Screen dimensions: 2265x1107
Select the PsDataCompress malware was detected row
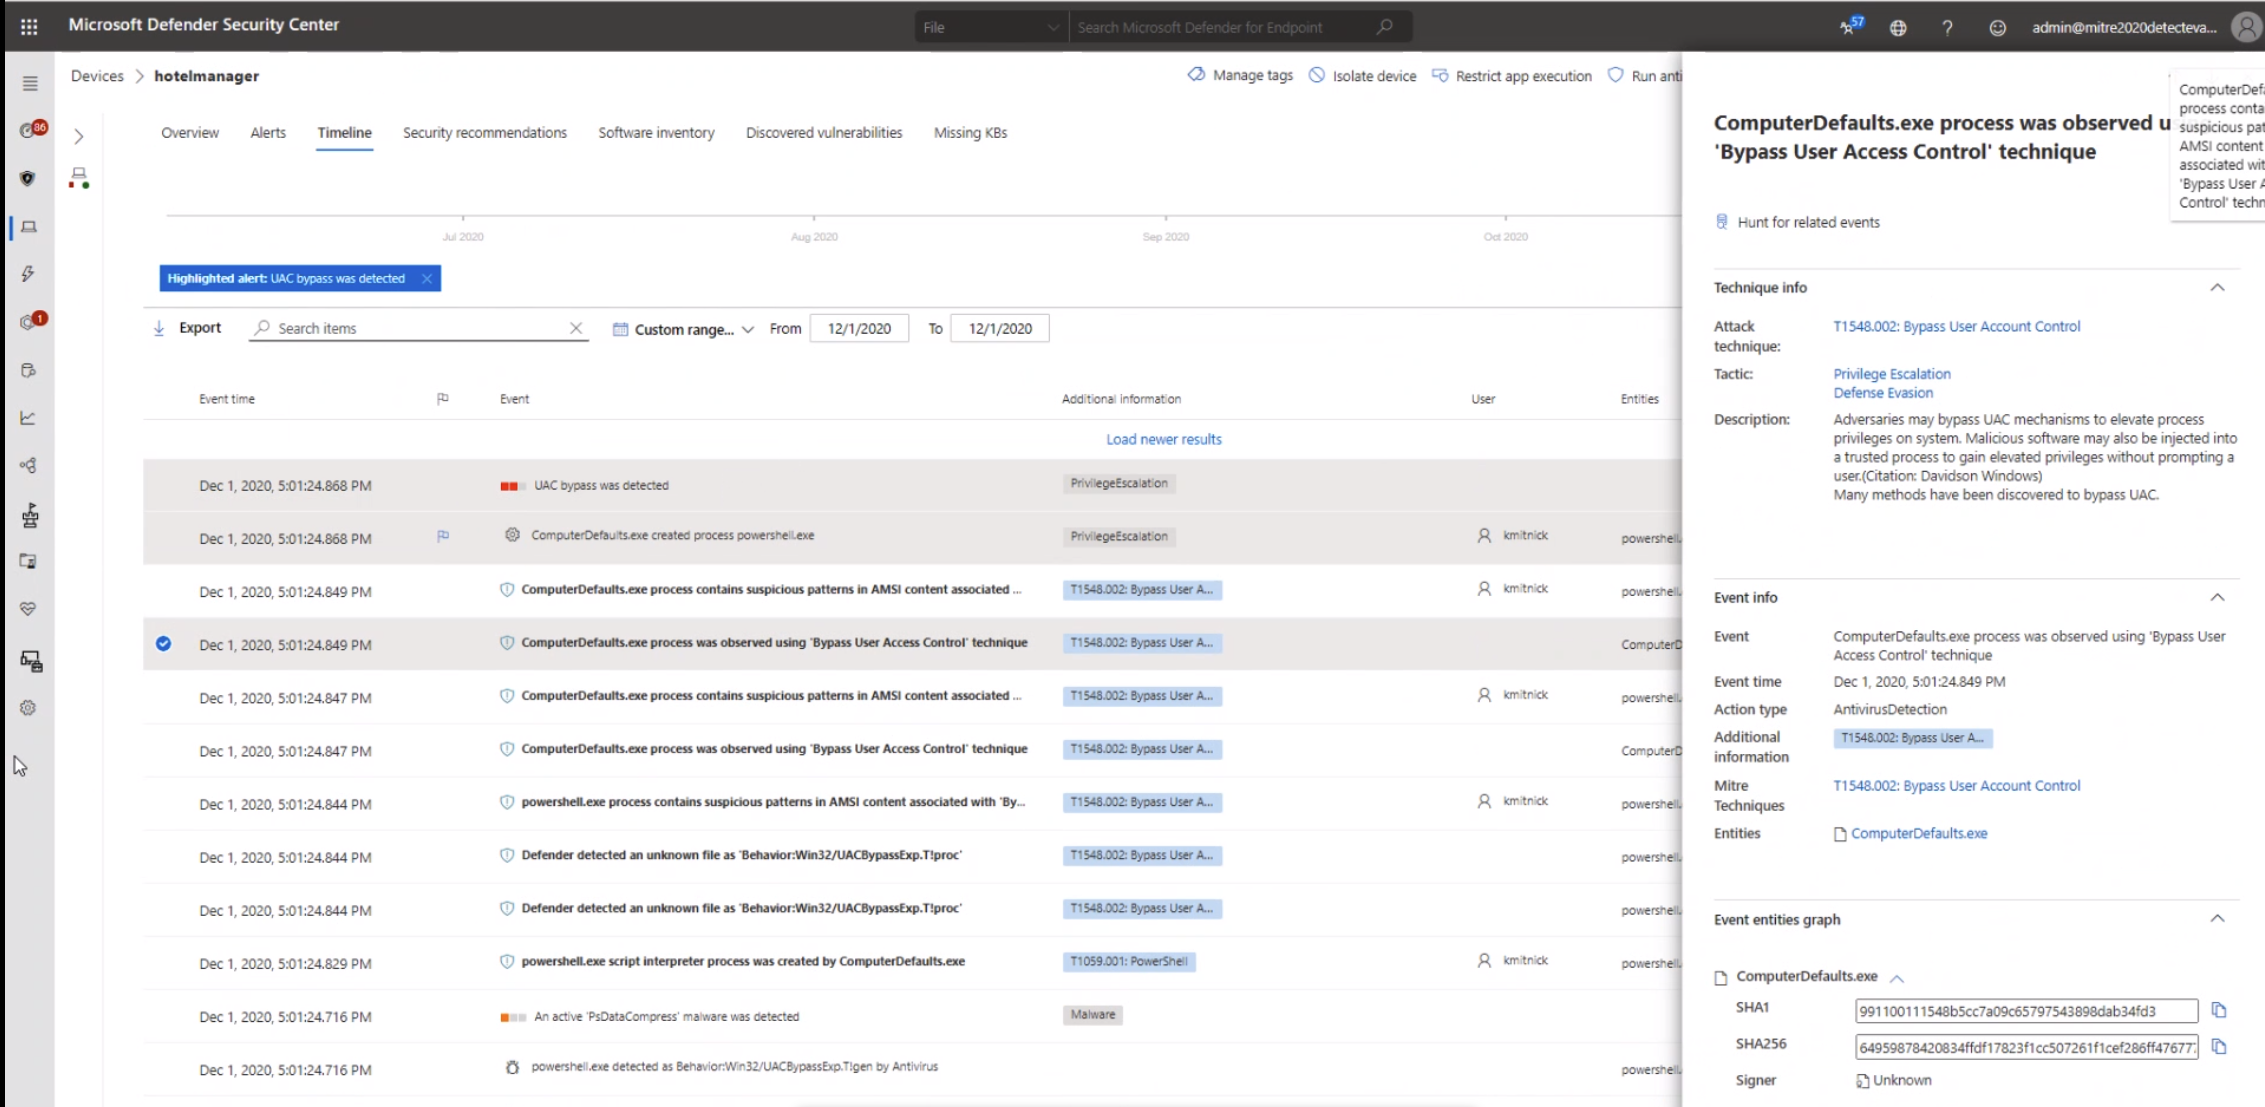tap(912, 1016)
